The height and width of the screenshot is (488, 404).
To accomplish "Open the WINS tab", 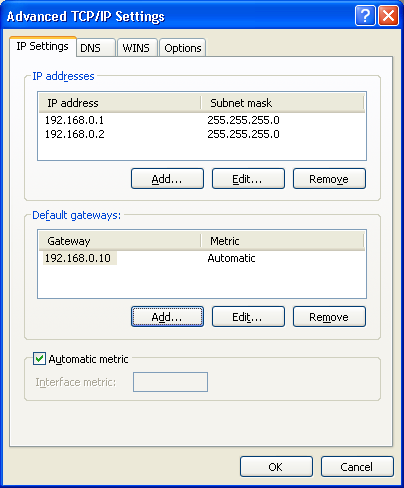I will [137, 48].
